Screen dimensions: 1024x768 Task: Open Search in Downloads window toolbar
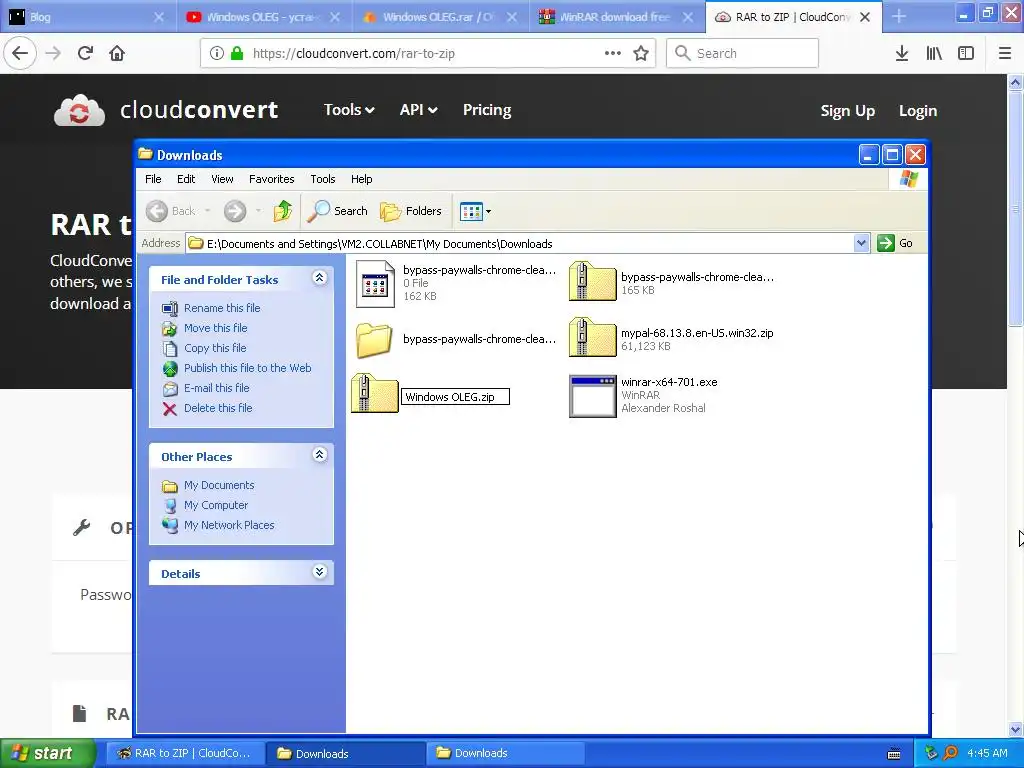(338, 211)
